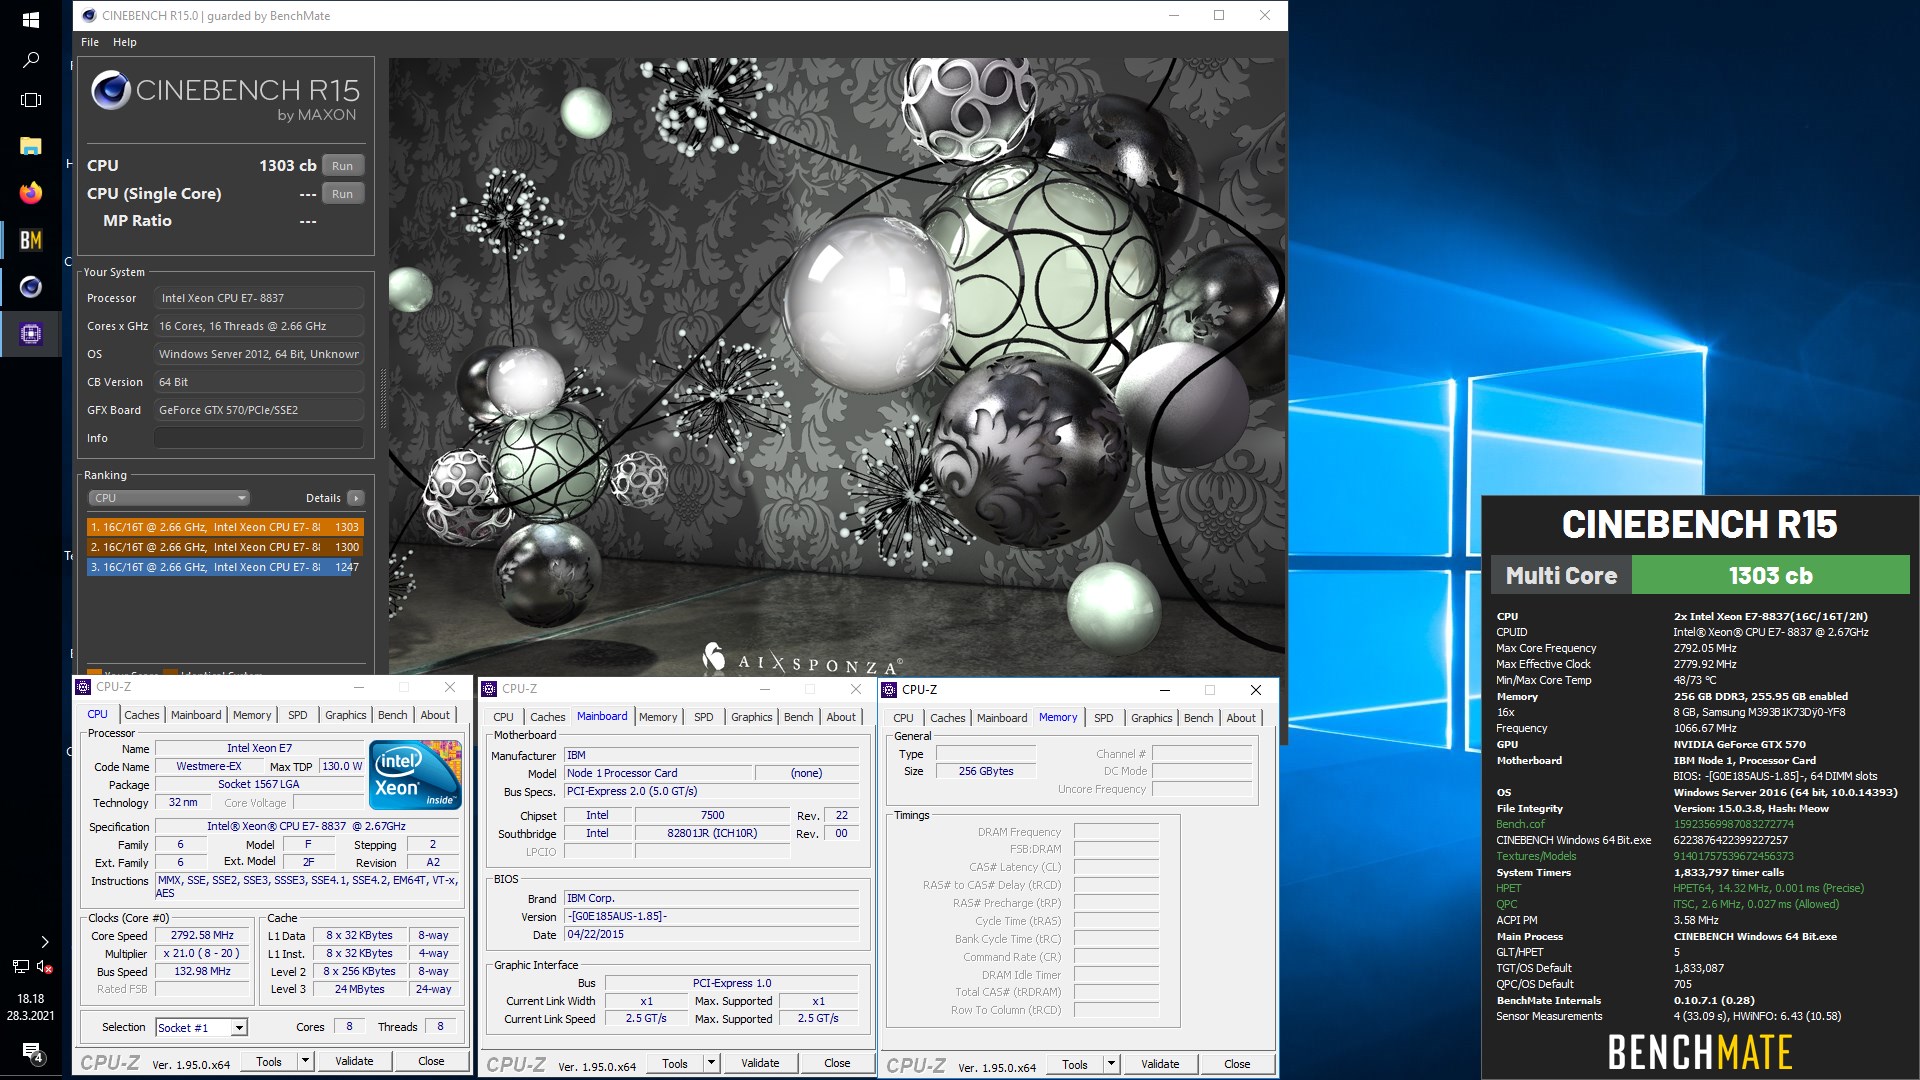The width and height of the screenshot is (1920, 1080).
Task: Open the Ranking CPU dropdown
Action: (x=169, y=498)
